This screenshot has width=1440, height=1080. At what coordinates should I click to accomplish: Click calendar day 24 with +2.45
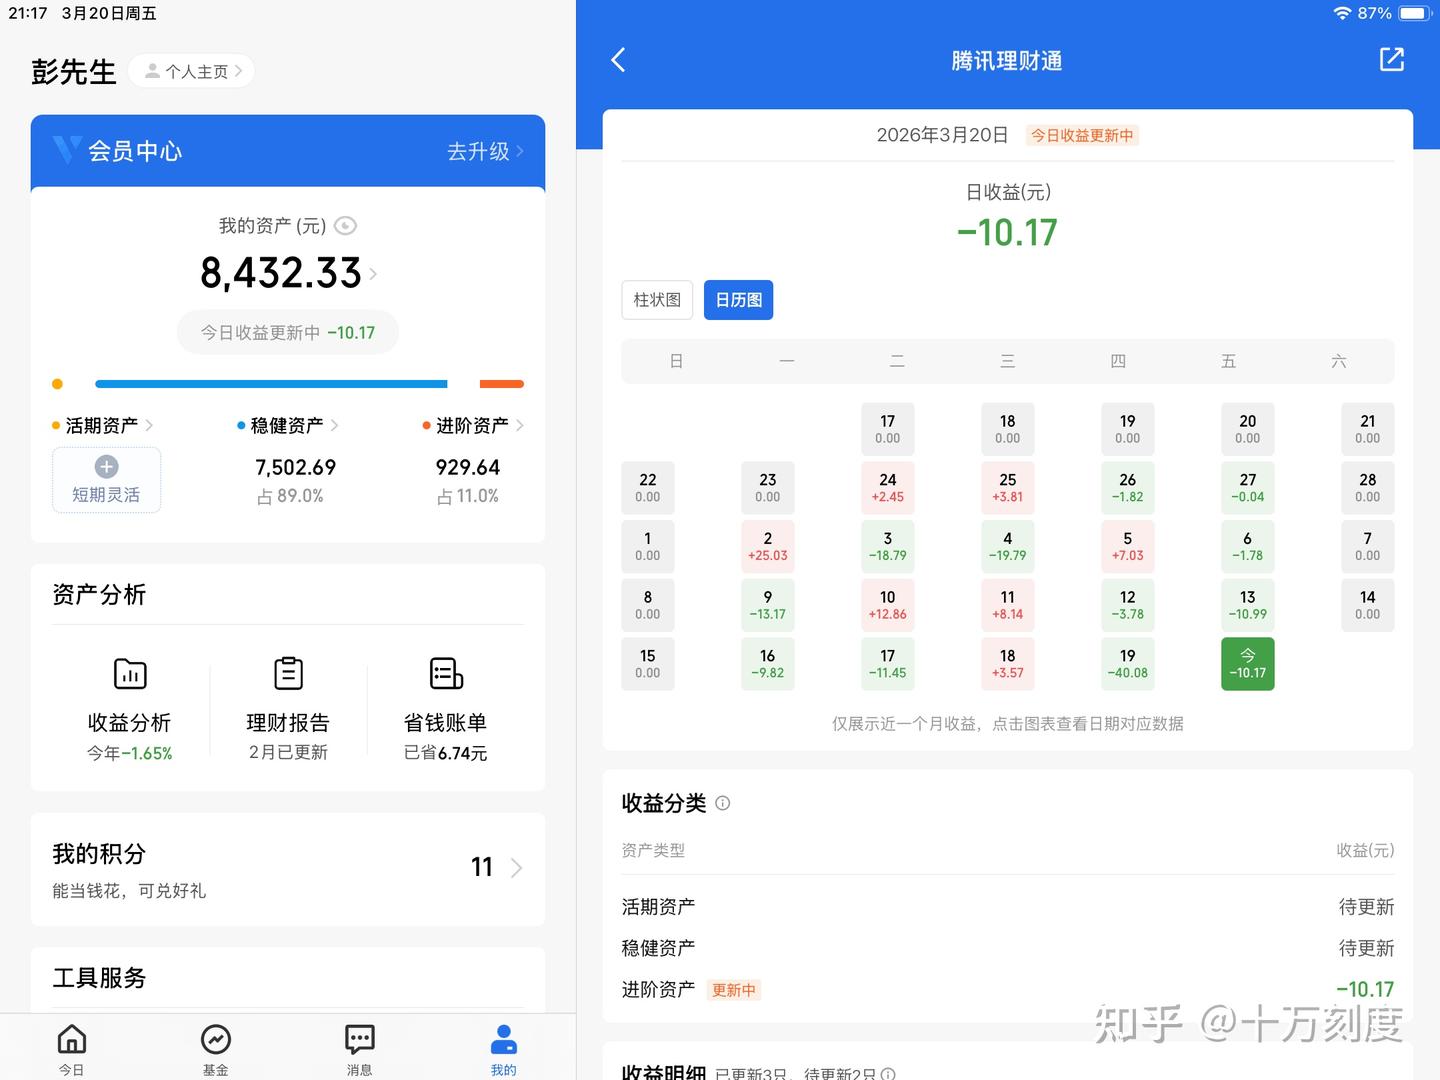(x=888, y=487)
